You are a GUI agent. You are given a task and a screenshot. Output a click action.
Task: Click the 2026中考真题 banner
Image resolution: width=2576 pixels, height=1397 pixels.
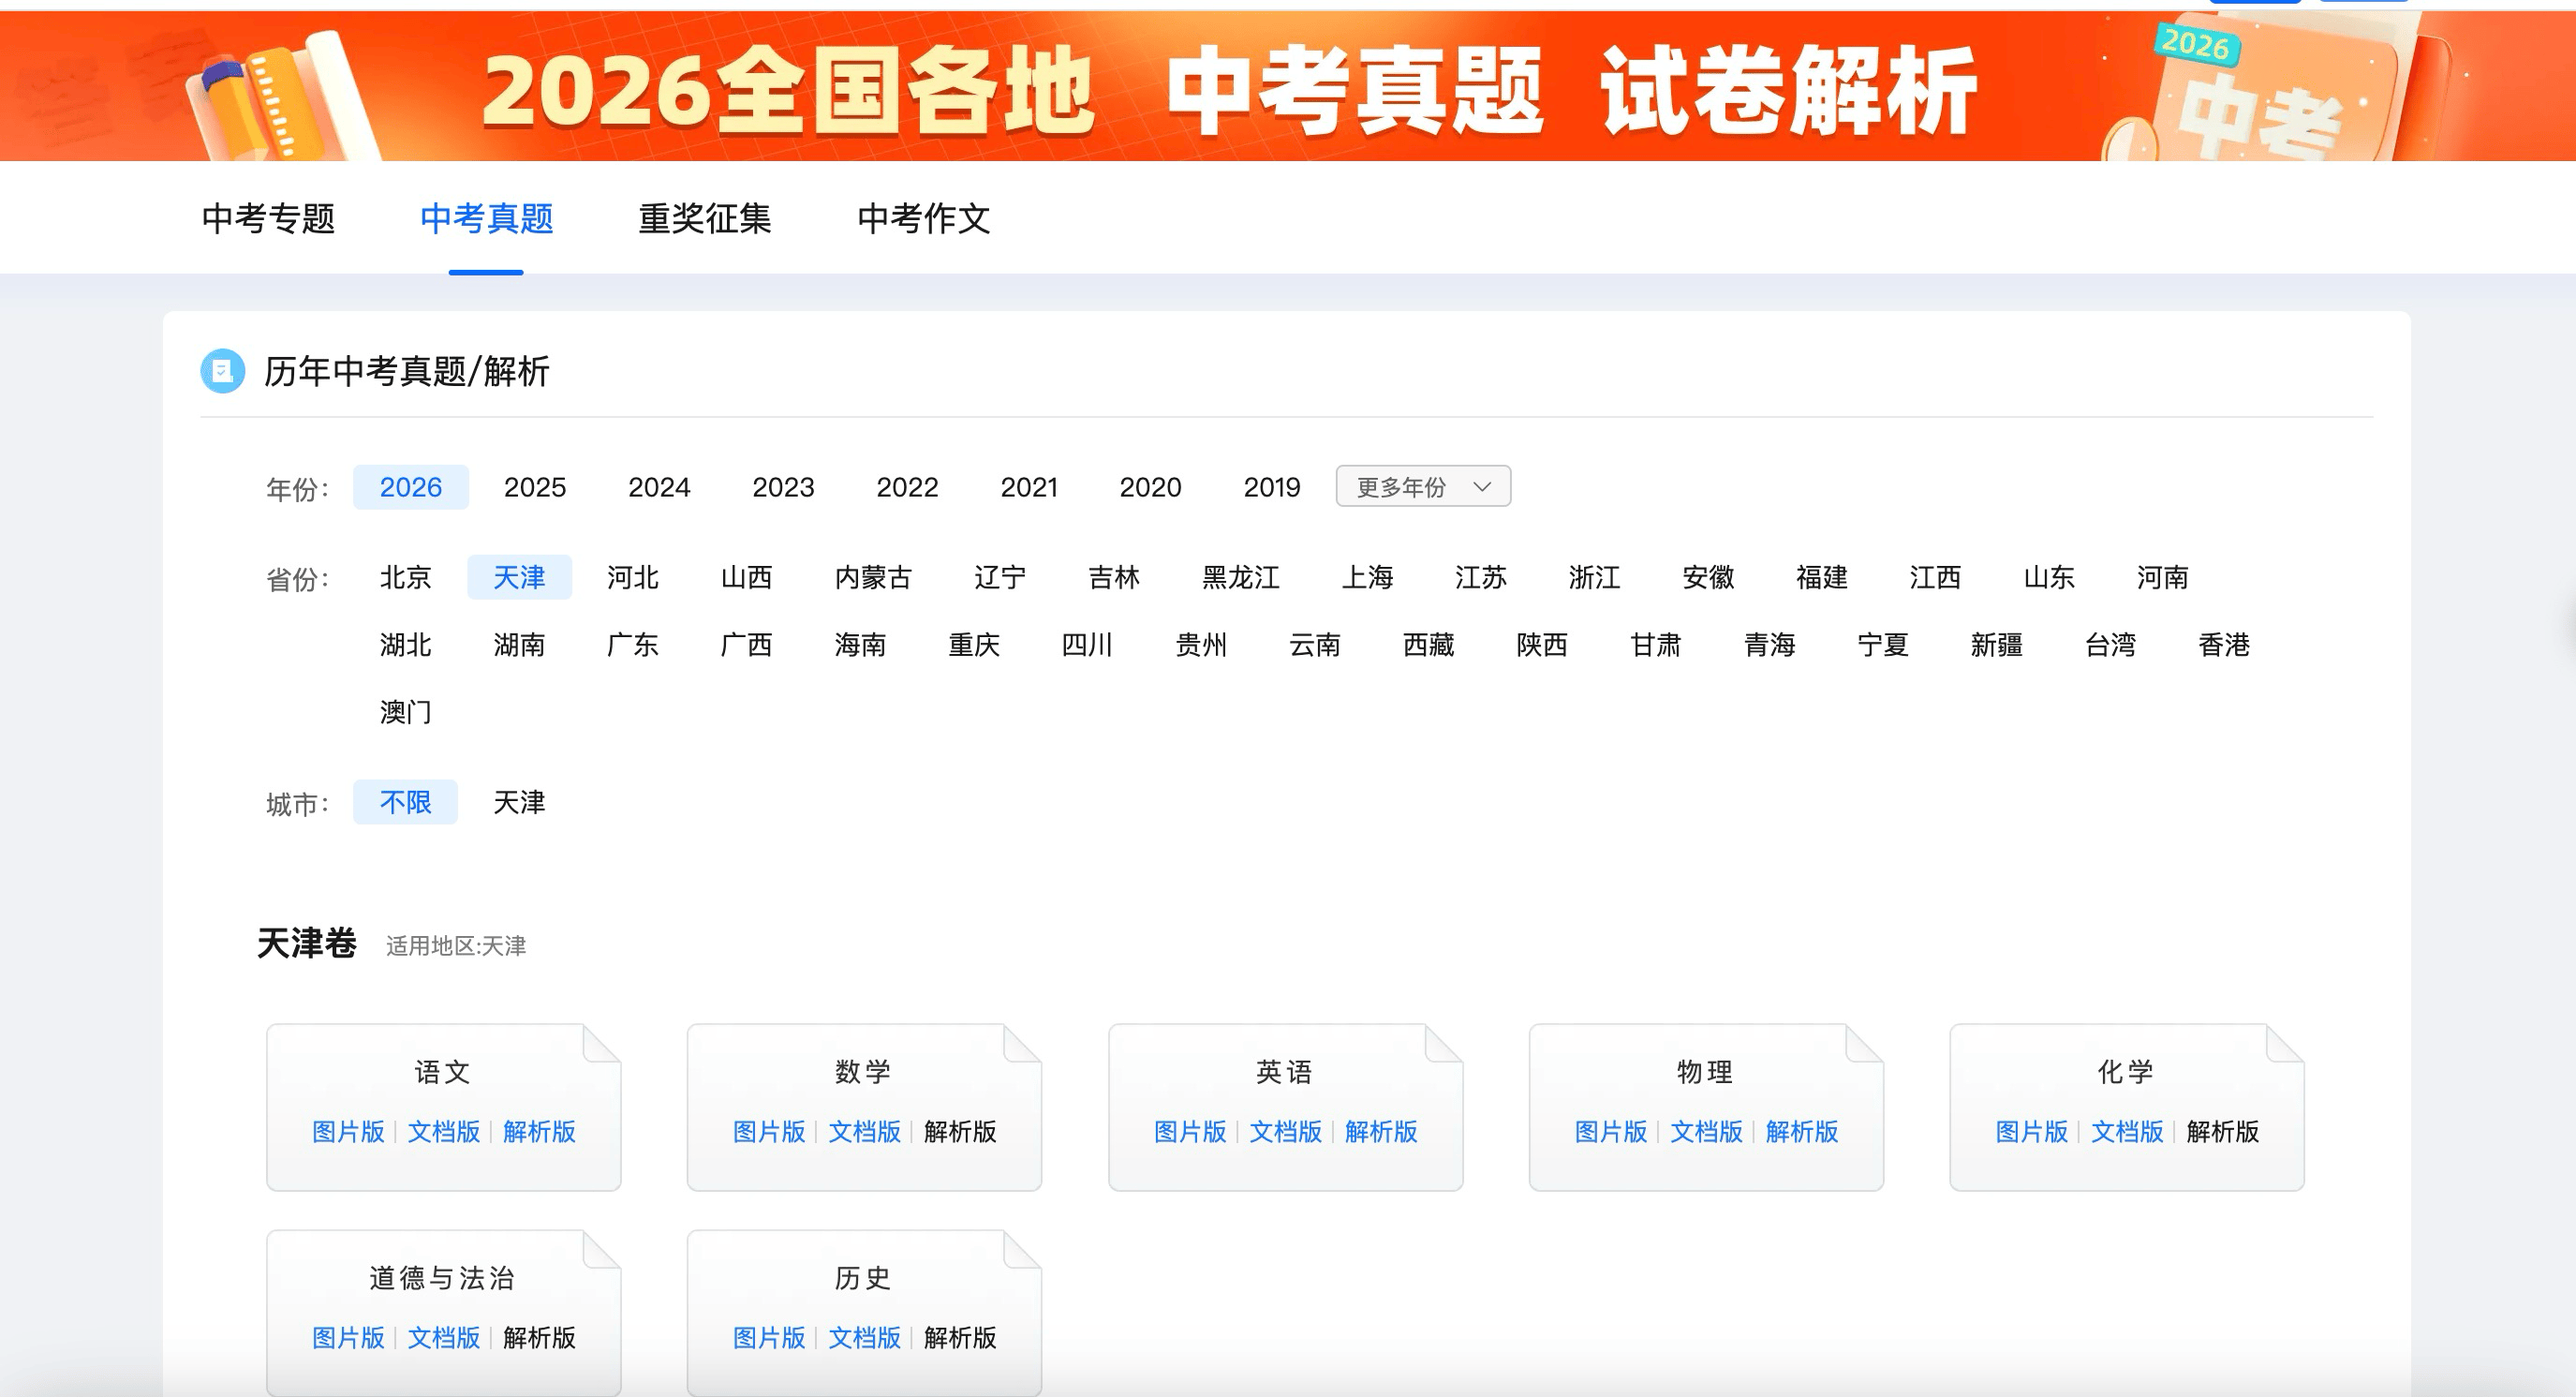(1288, 88)
